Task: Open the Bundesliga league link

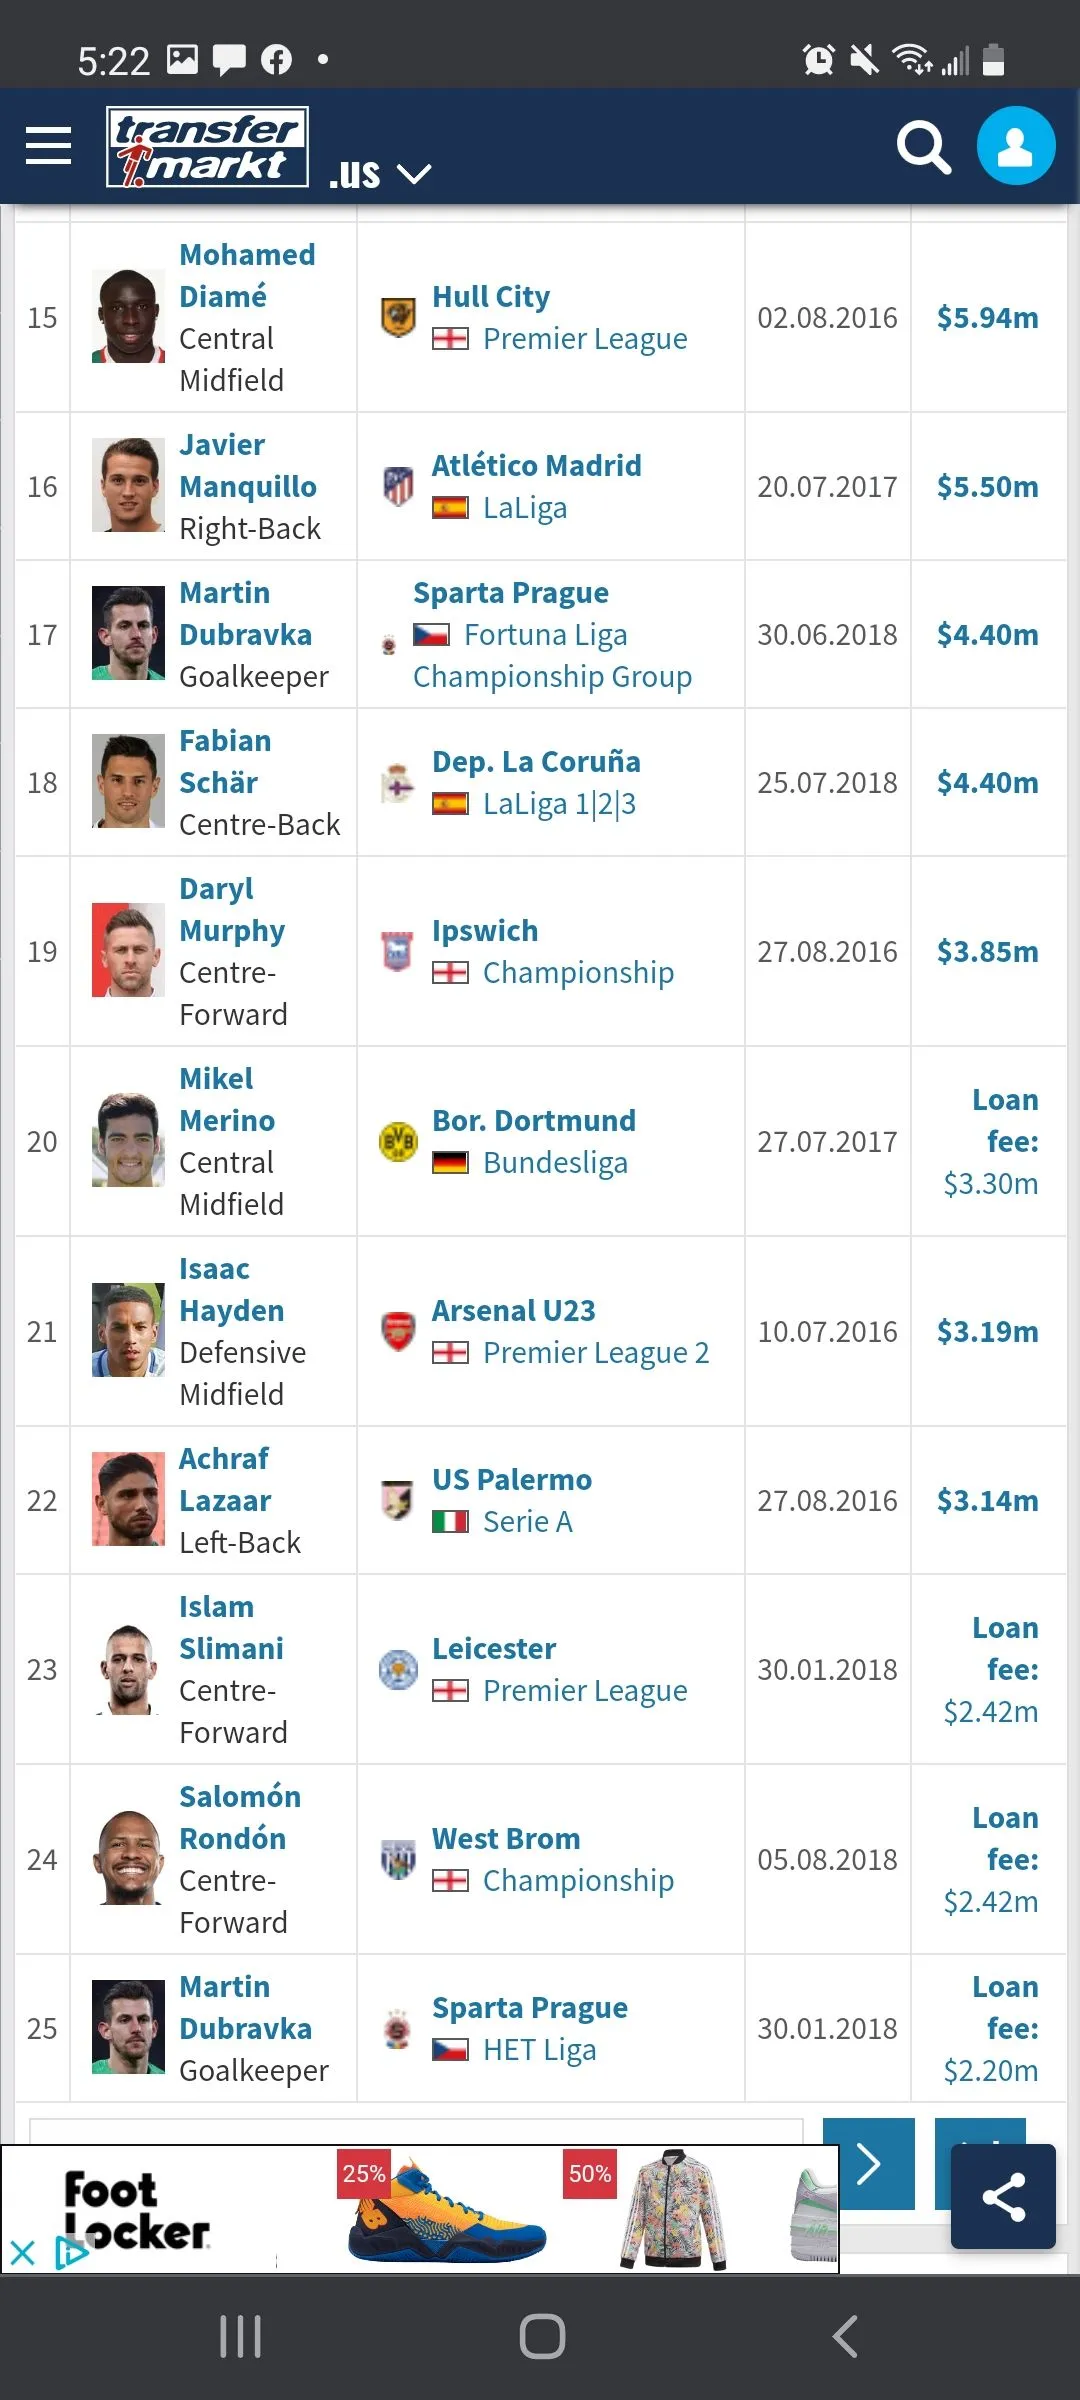Action: 555,1163
